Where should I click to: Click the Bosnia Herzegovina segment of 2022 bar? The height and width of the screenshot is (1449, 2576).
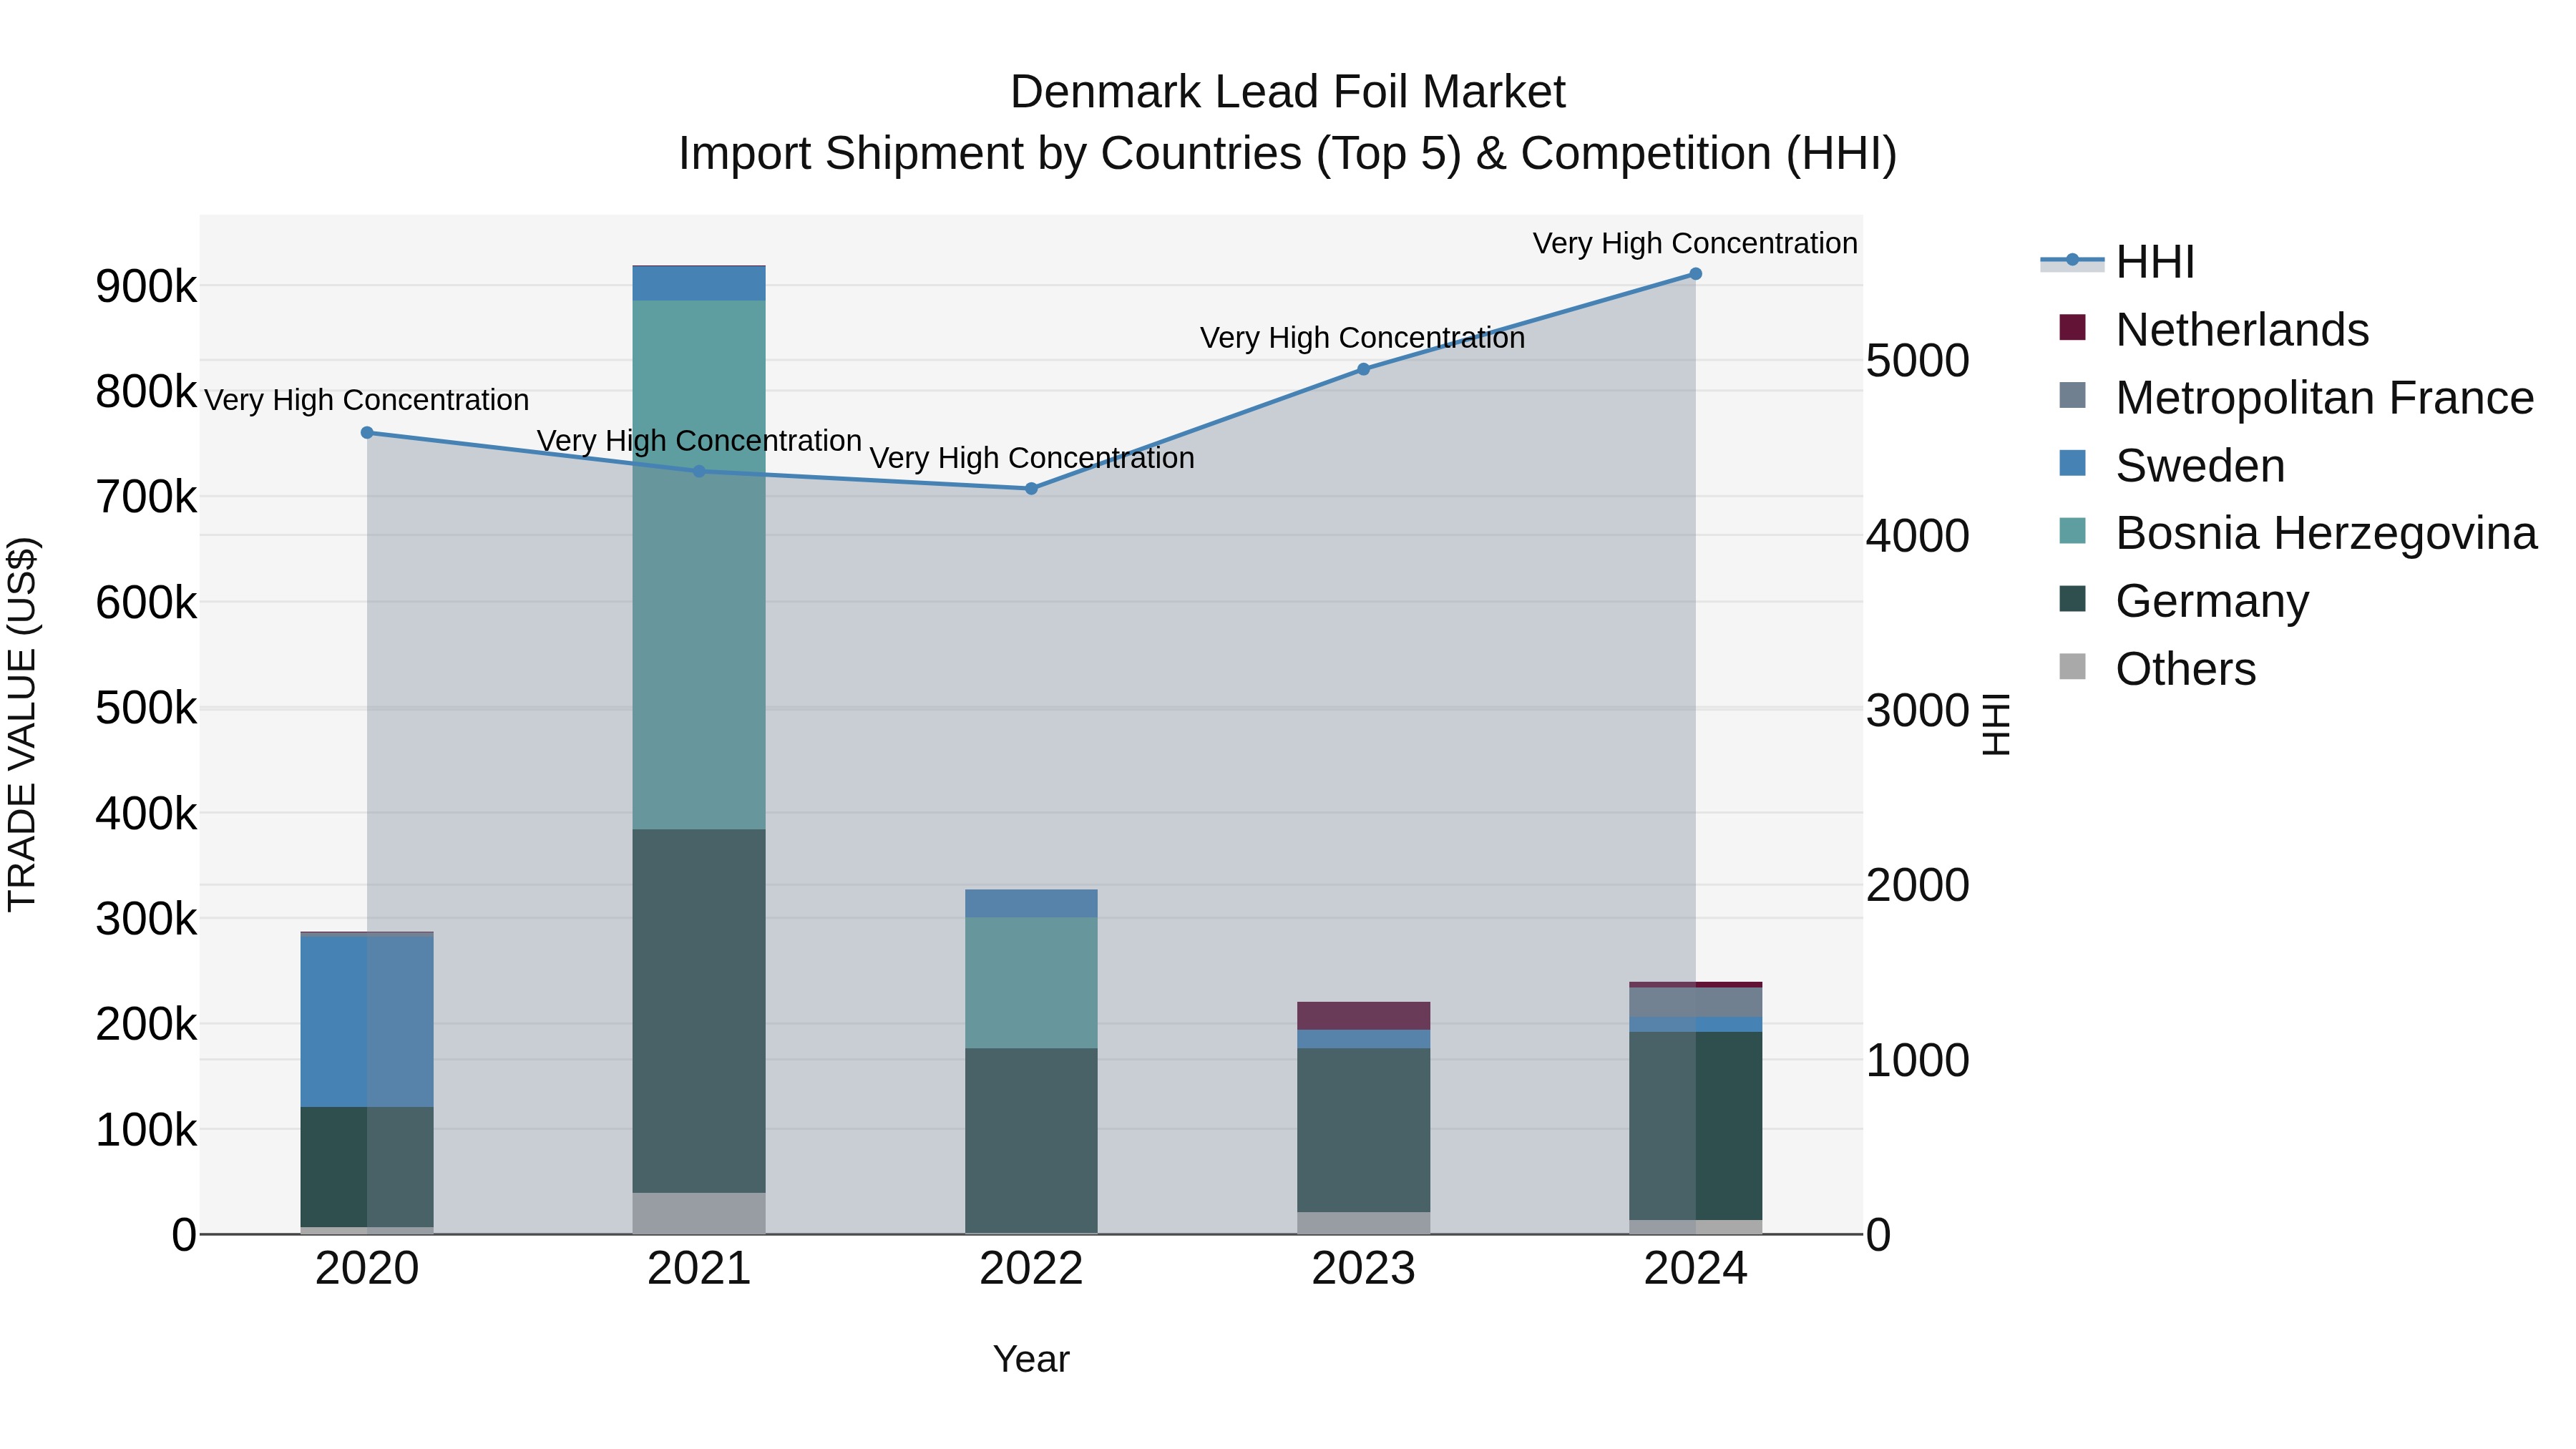[1031, 983]
